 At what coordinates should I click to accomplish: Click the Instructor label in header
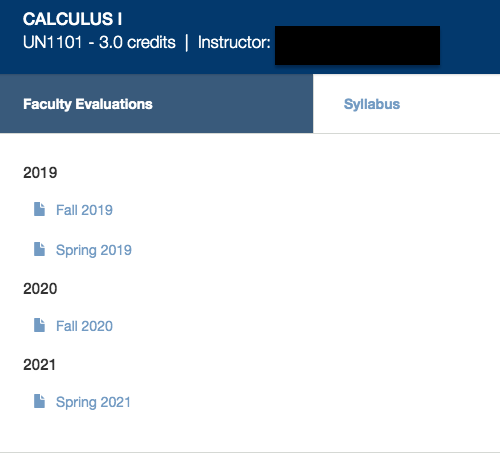coord(234,42)
